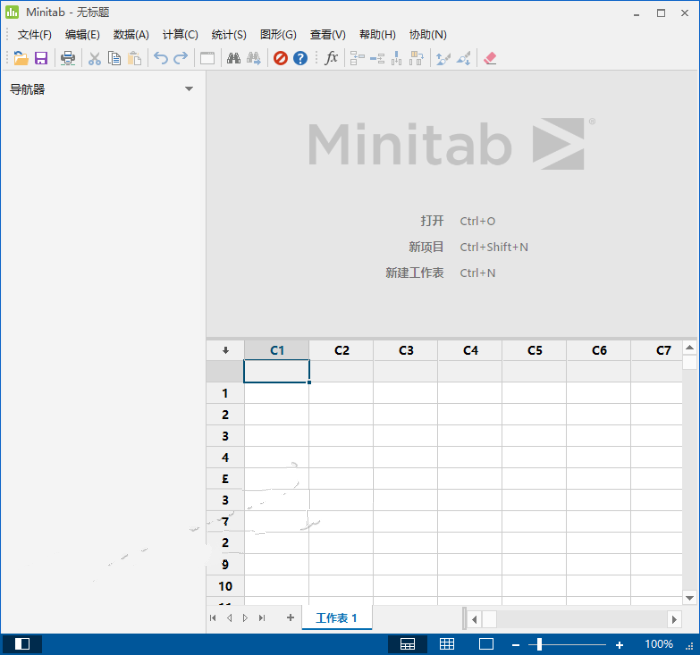This screenshot has width=700, height=655.
Task: Click the 100% zoom level text
Action: coord(658,644)
